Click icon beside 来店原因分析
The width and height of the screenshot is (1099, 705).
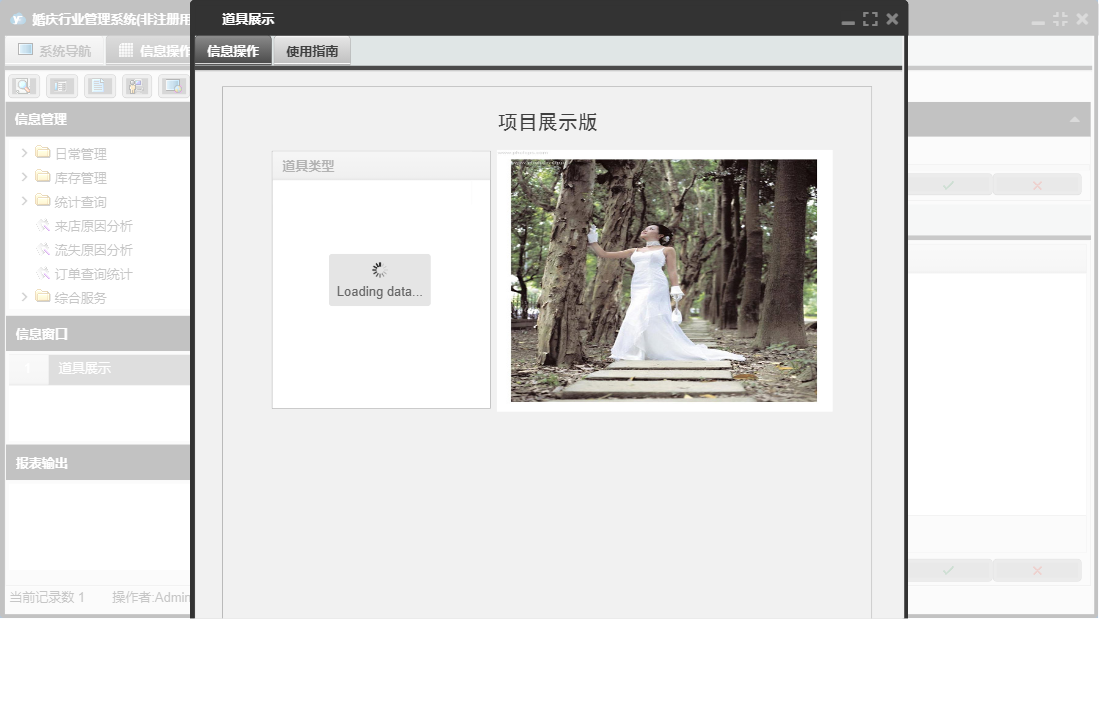tap(43, 226)
